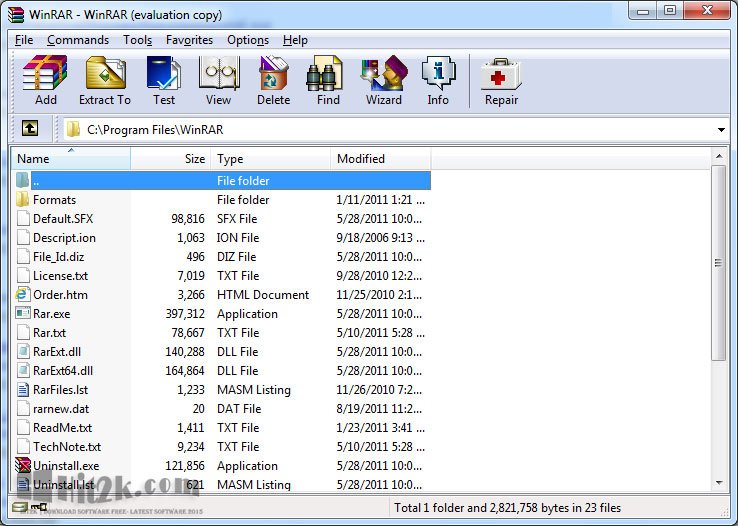Viewport: 738px width, 526px height.
Task: Click the 98,816 size value
Action: pyautogui.click(x=188, y=218)
